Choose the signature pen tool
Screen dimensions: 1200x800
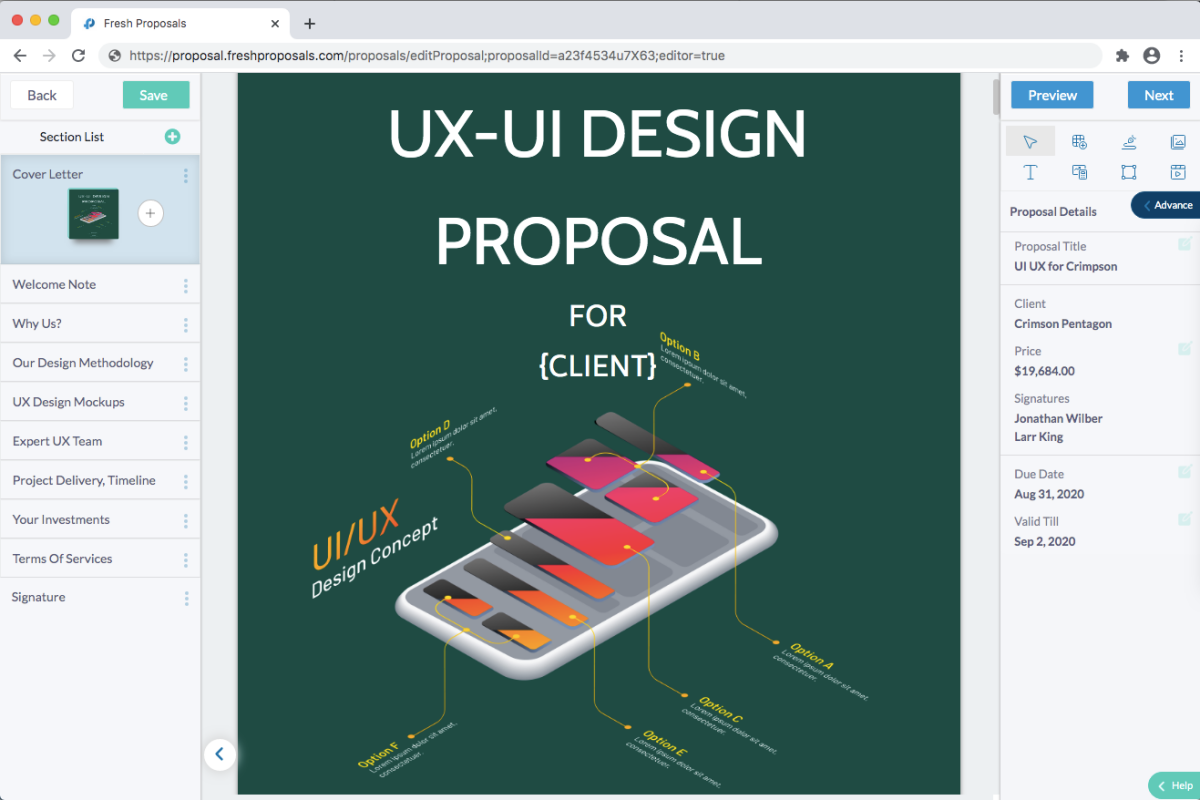pos(1129,142)
